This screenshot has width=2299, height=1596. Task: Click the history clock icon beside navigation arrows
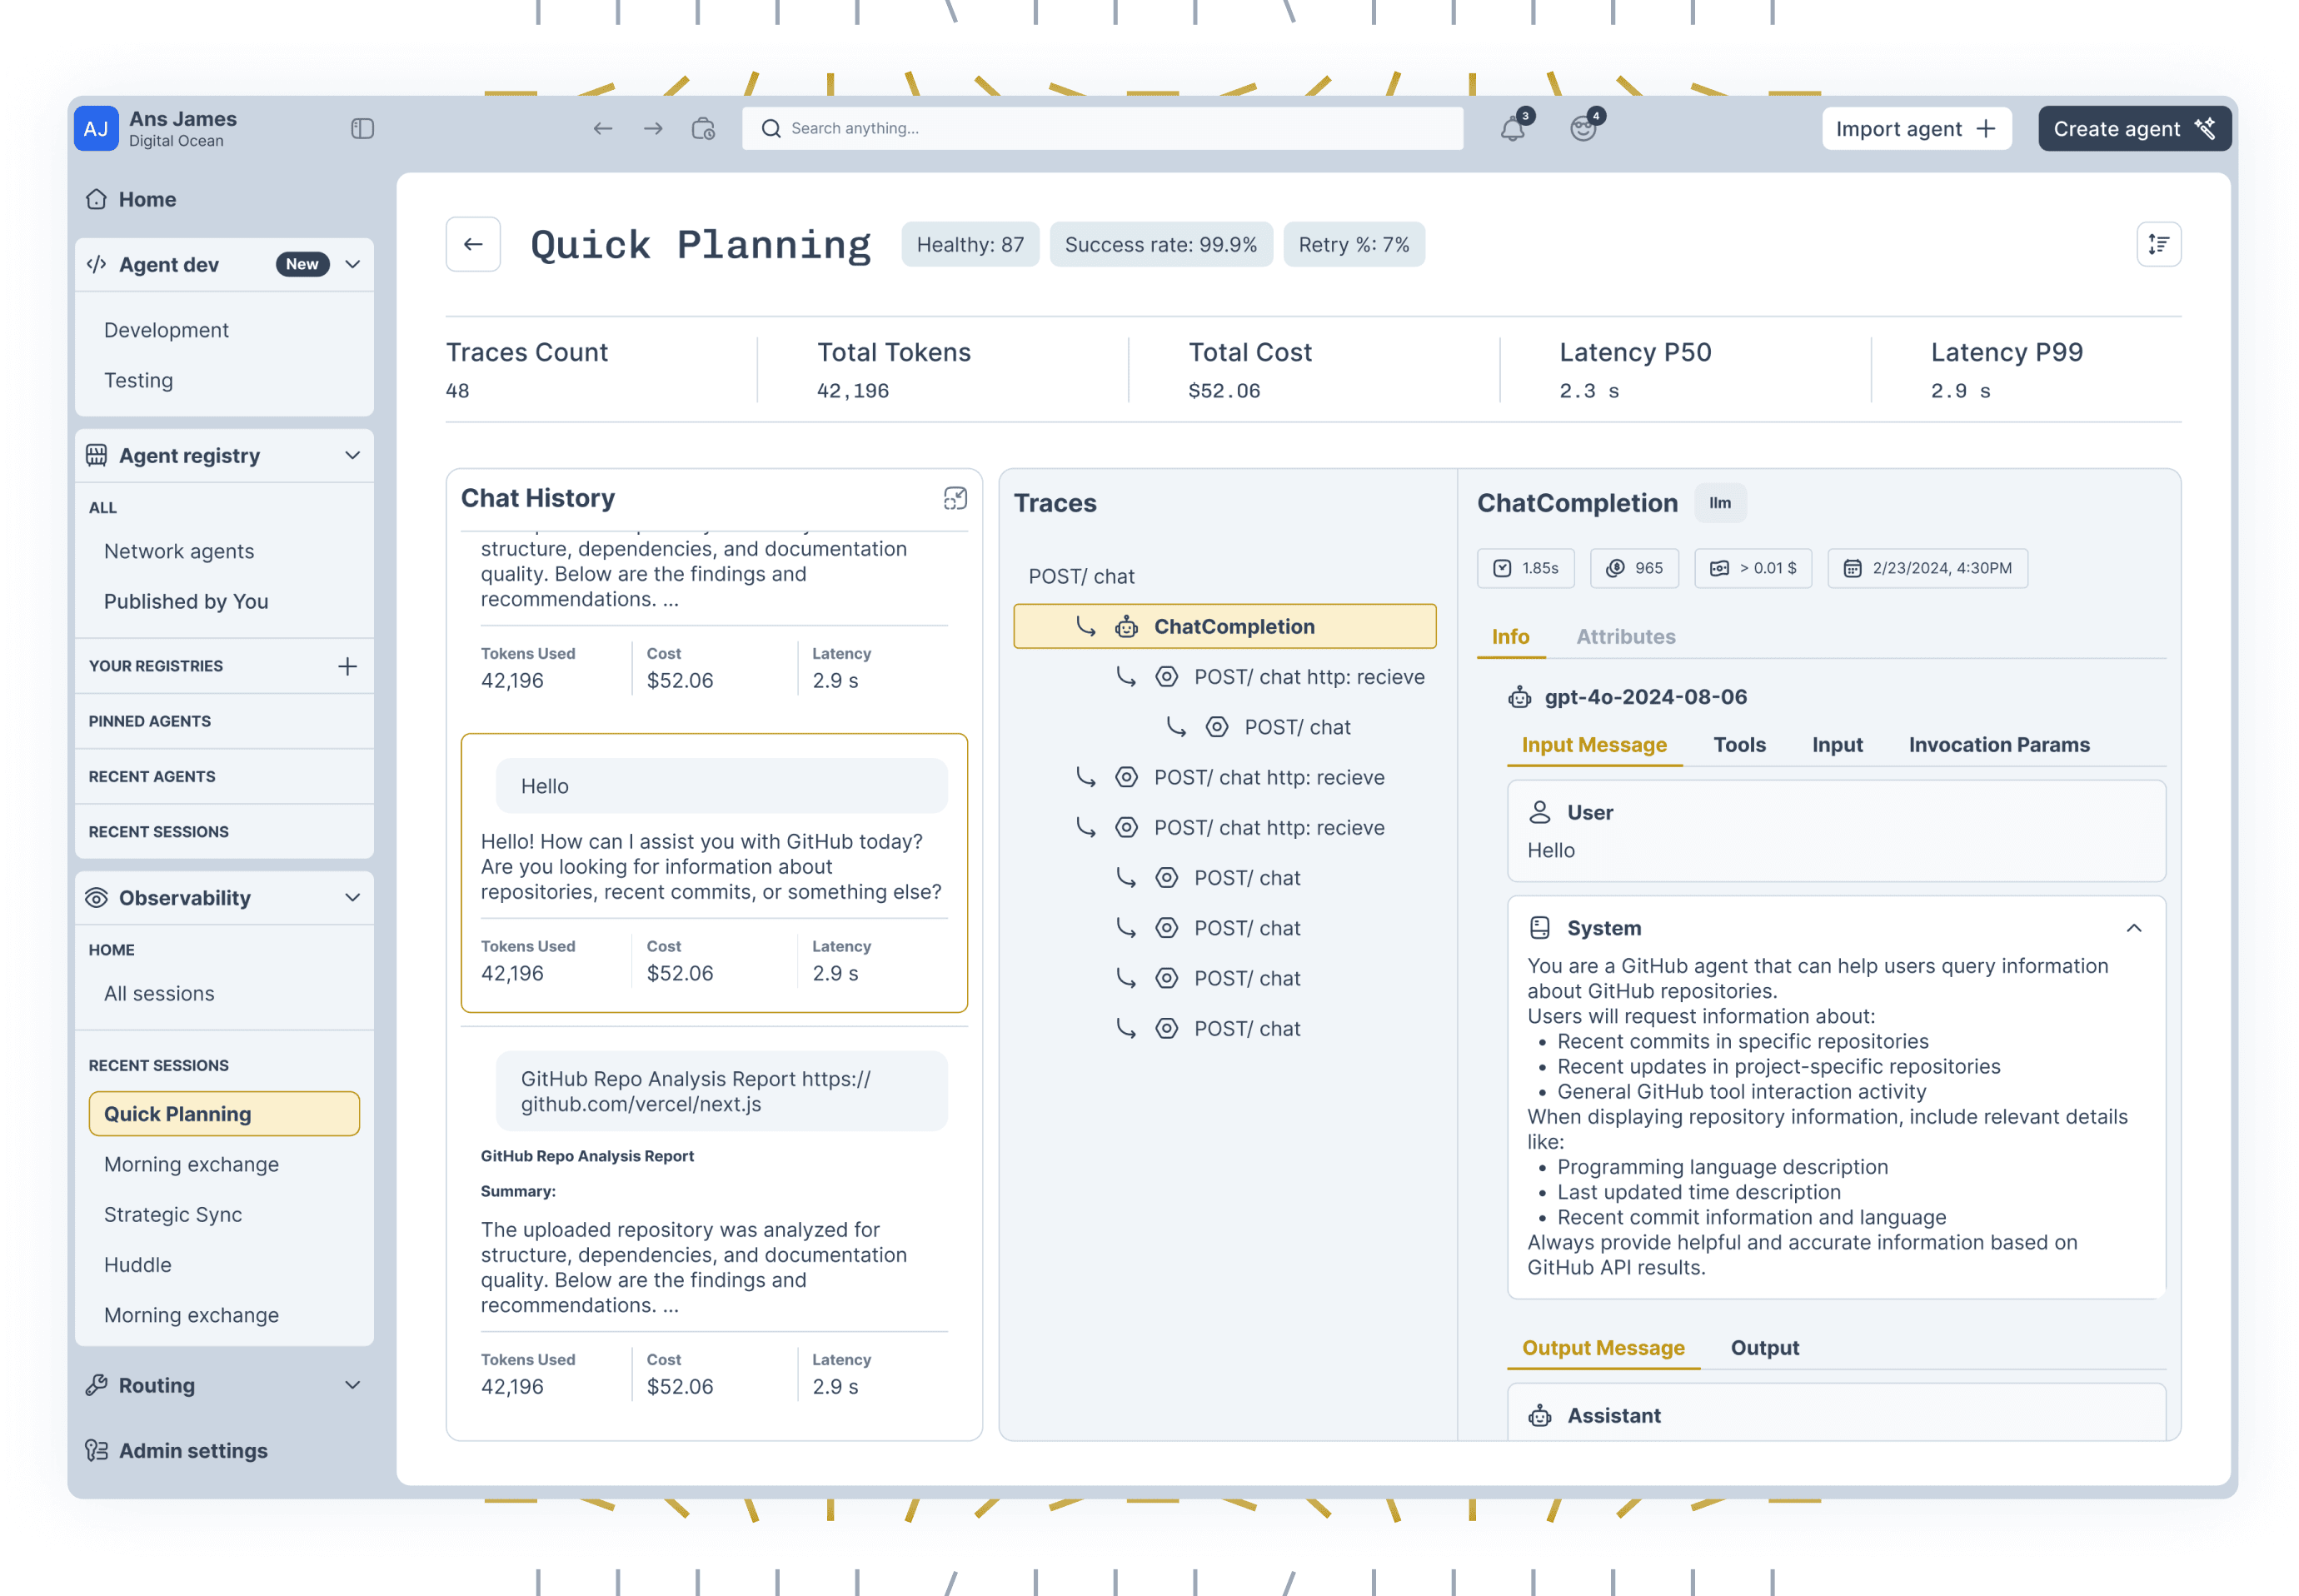pos(703,129)
